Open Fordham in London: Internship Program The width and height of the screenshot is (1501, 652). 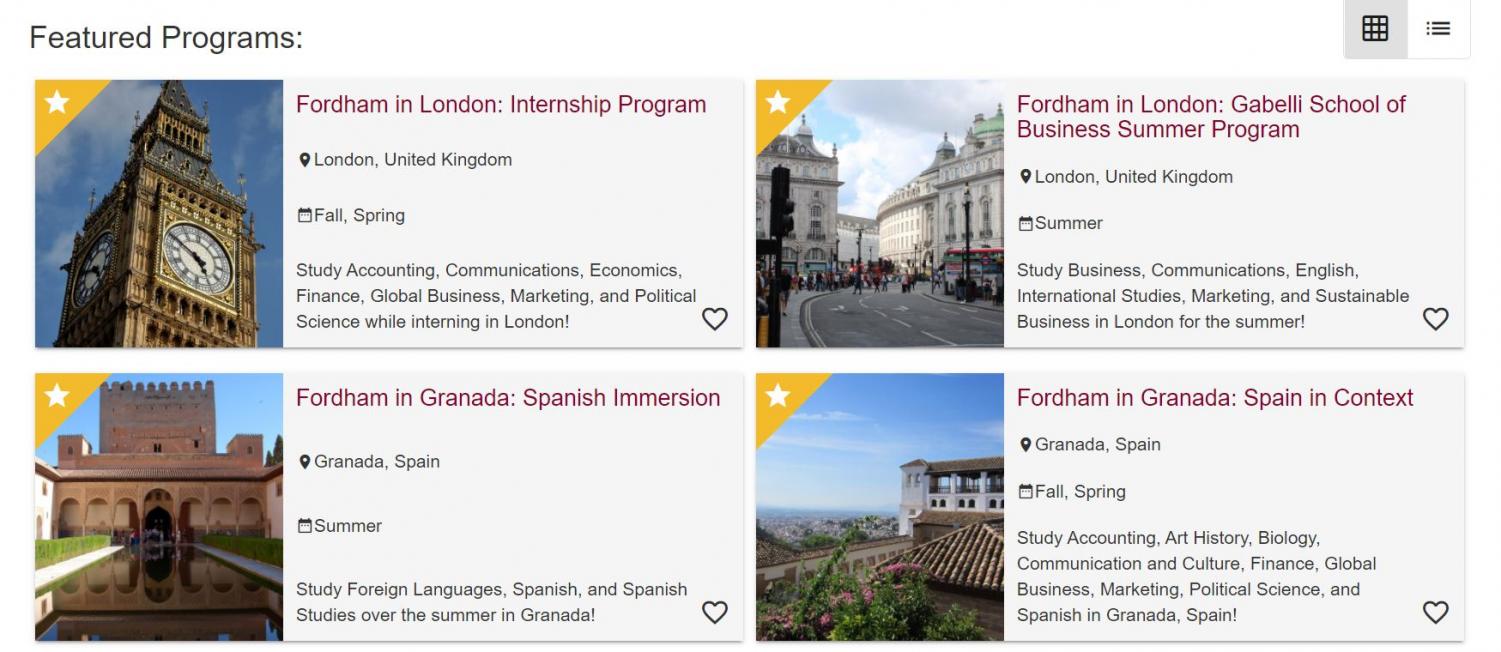500,105
